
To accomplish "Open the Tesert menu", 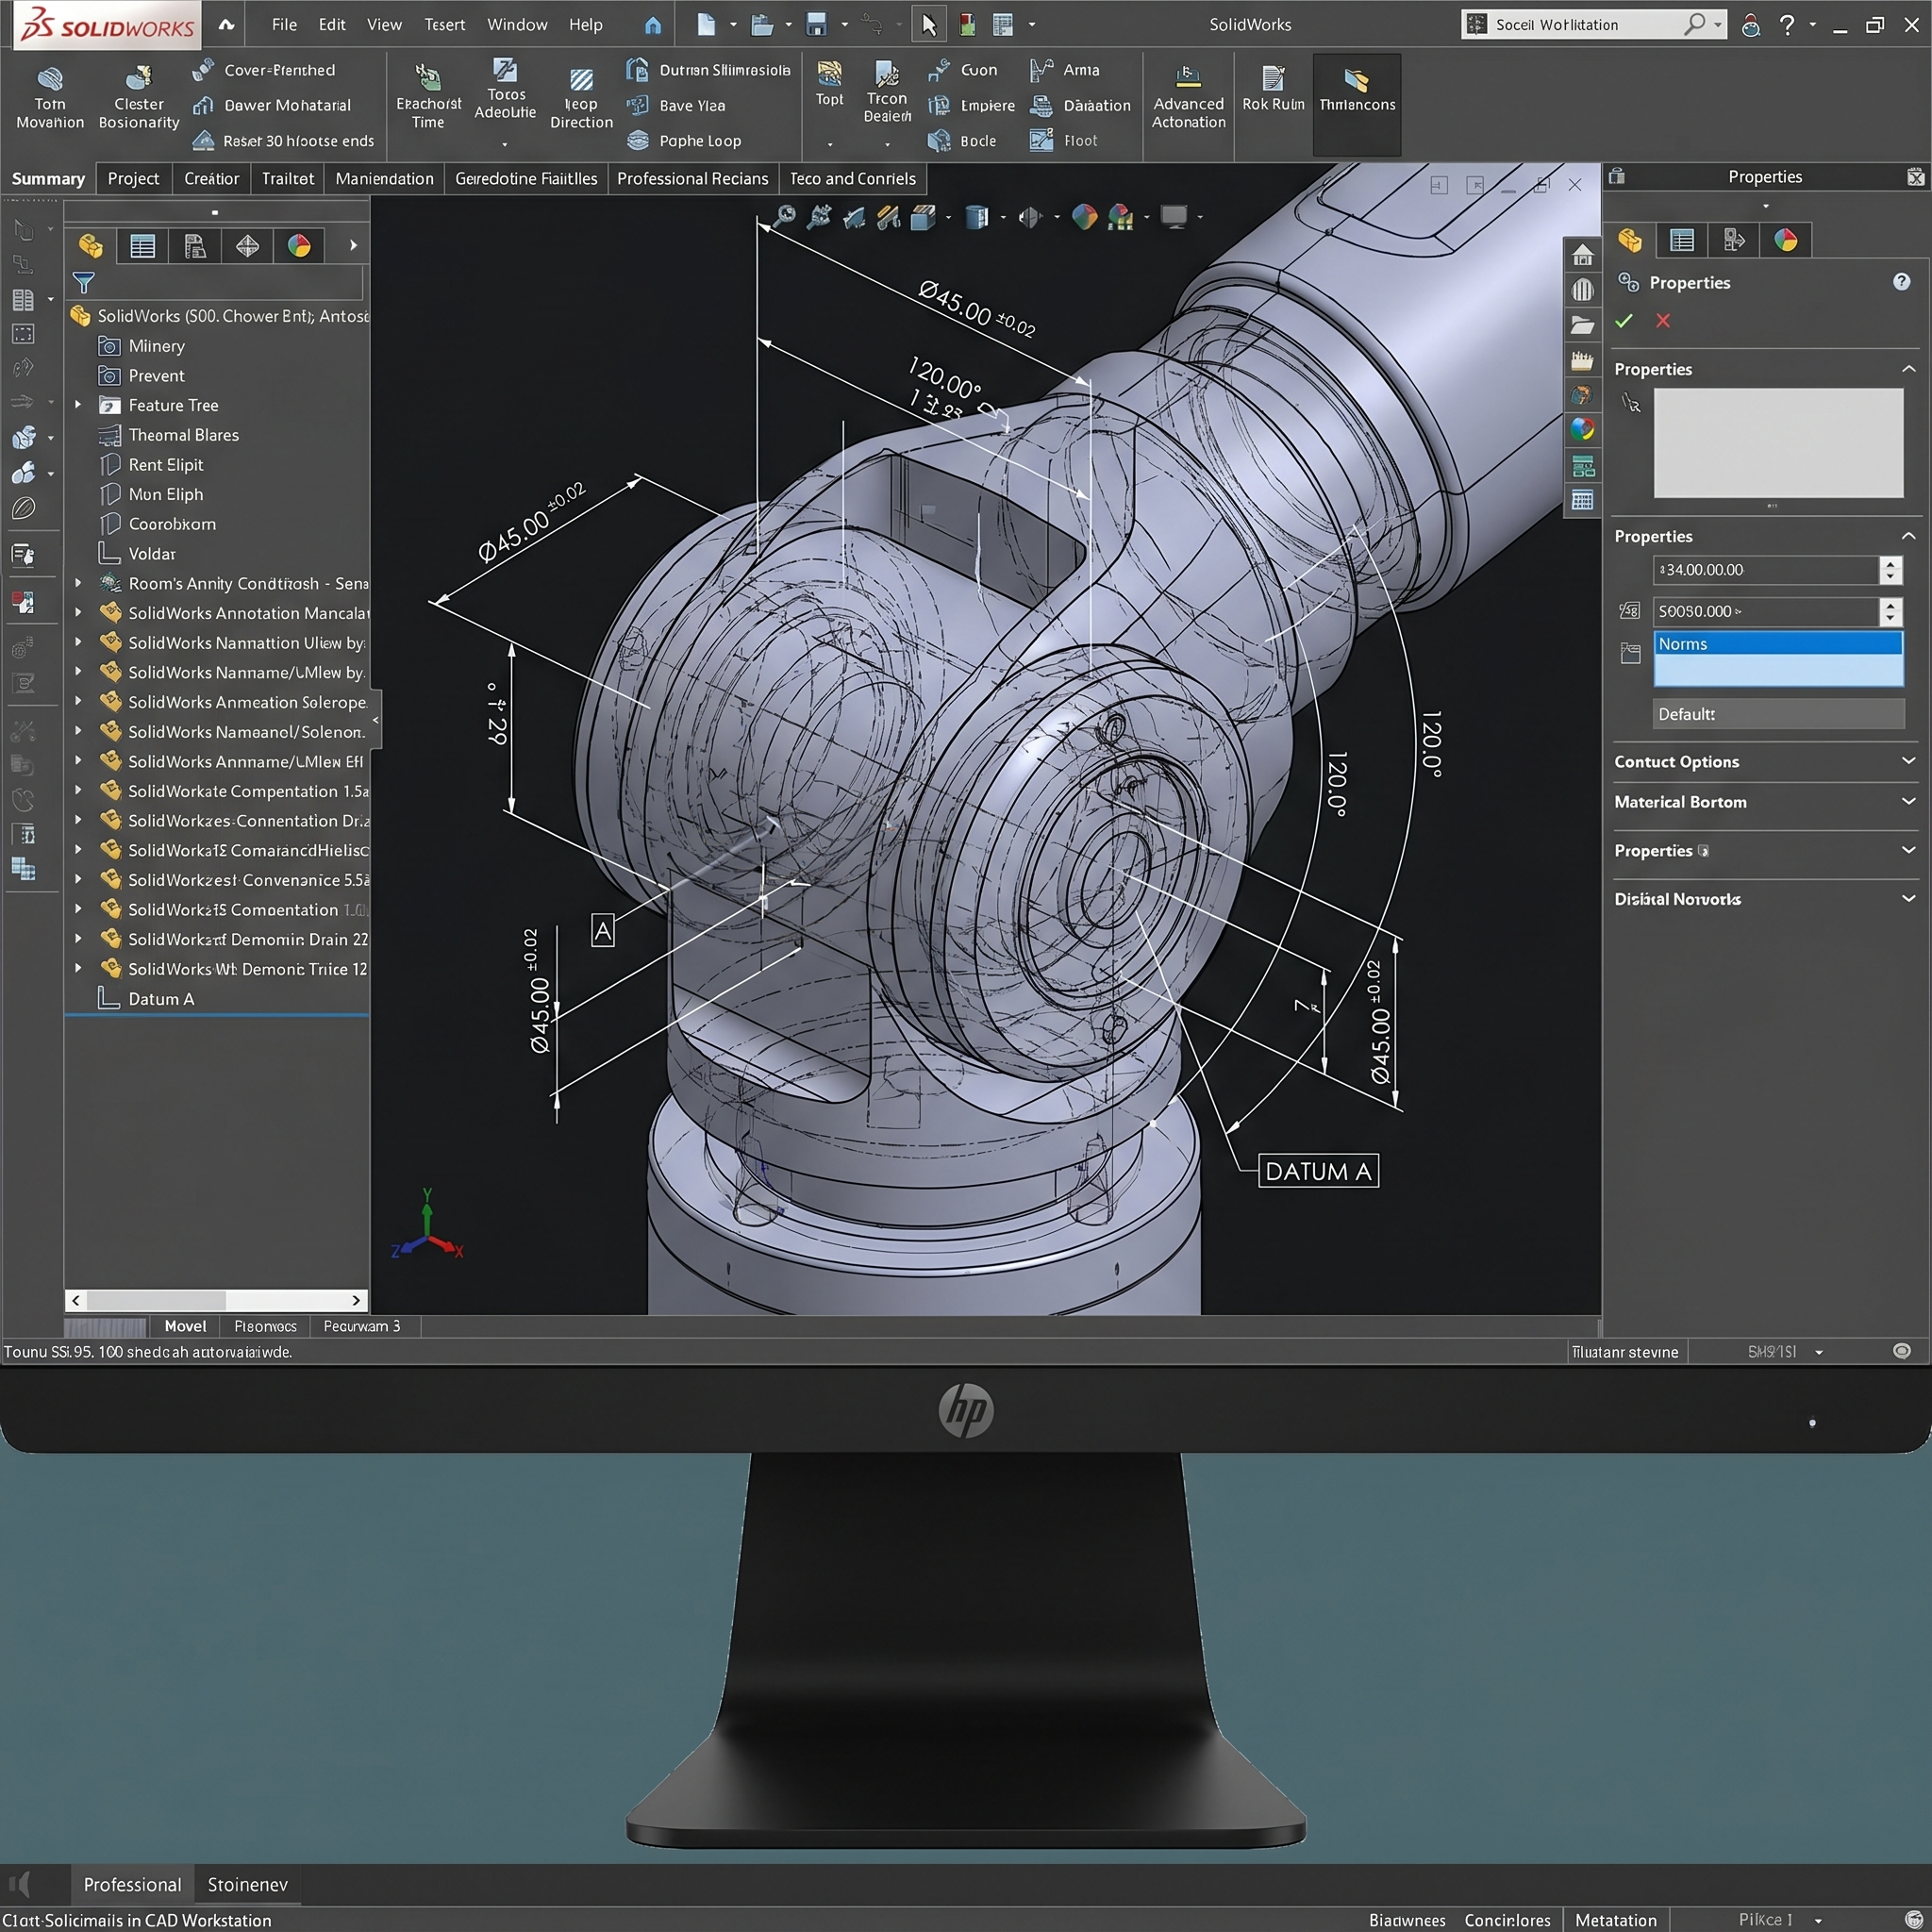I will point(444,25).
